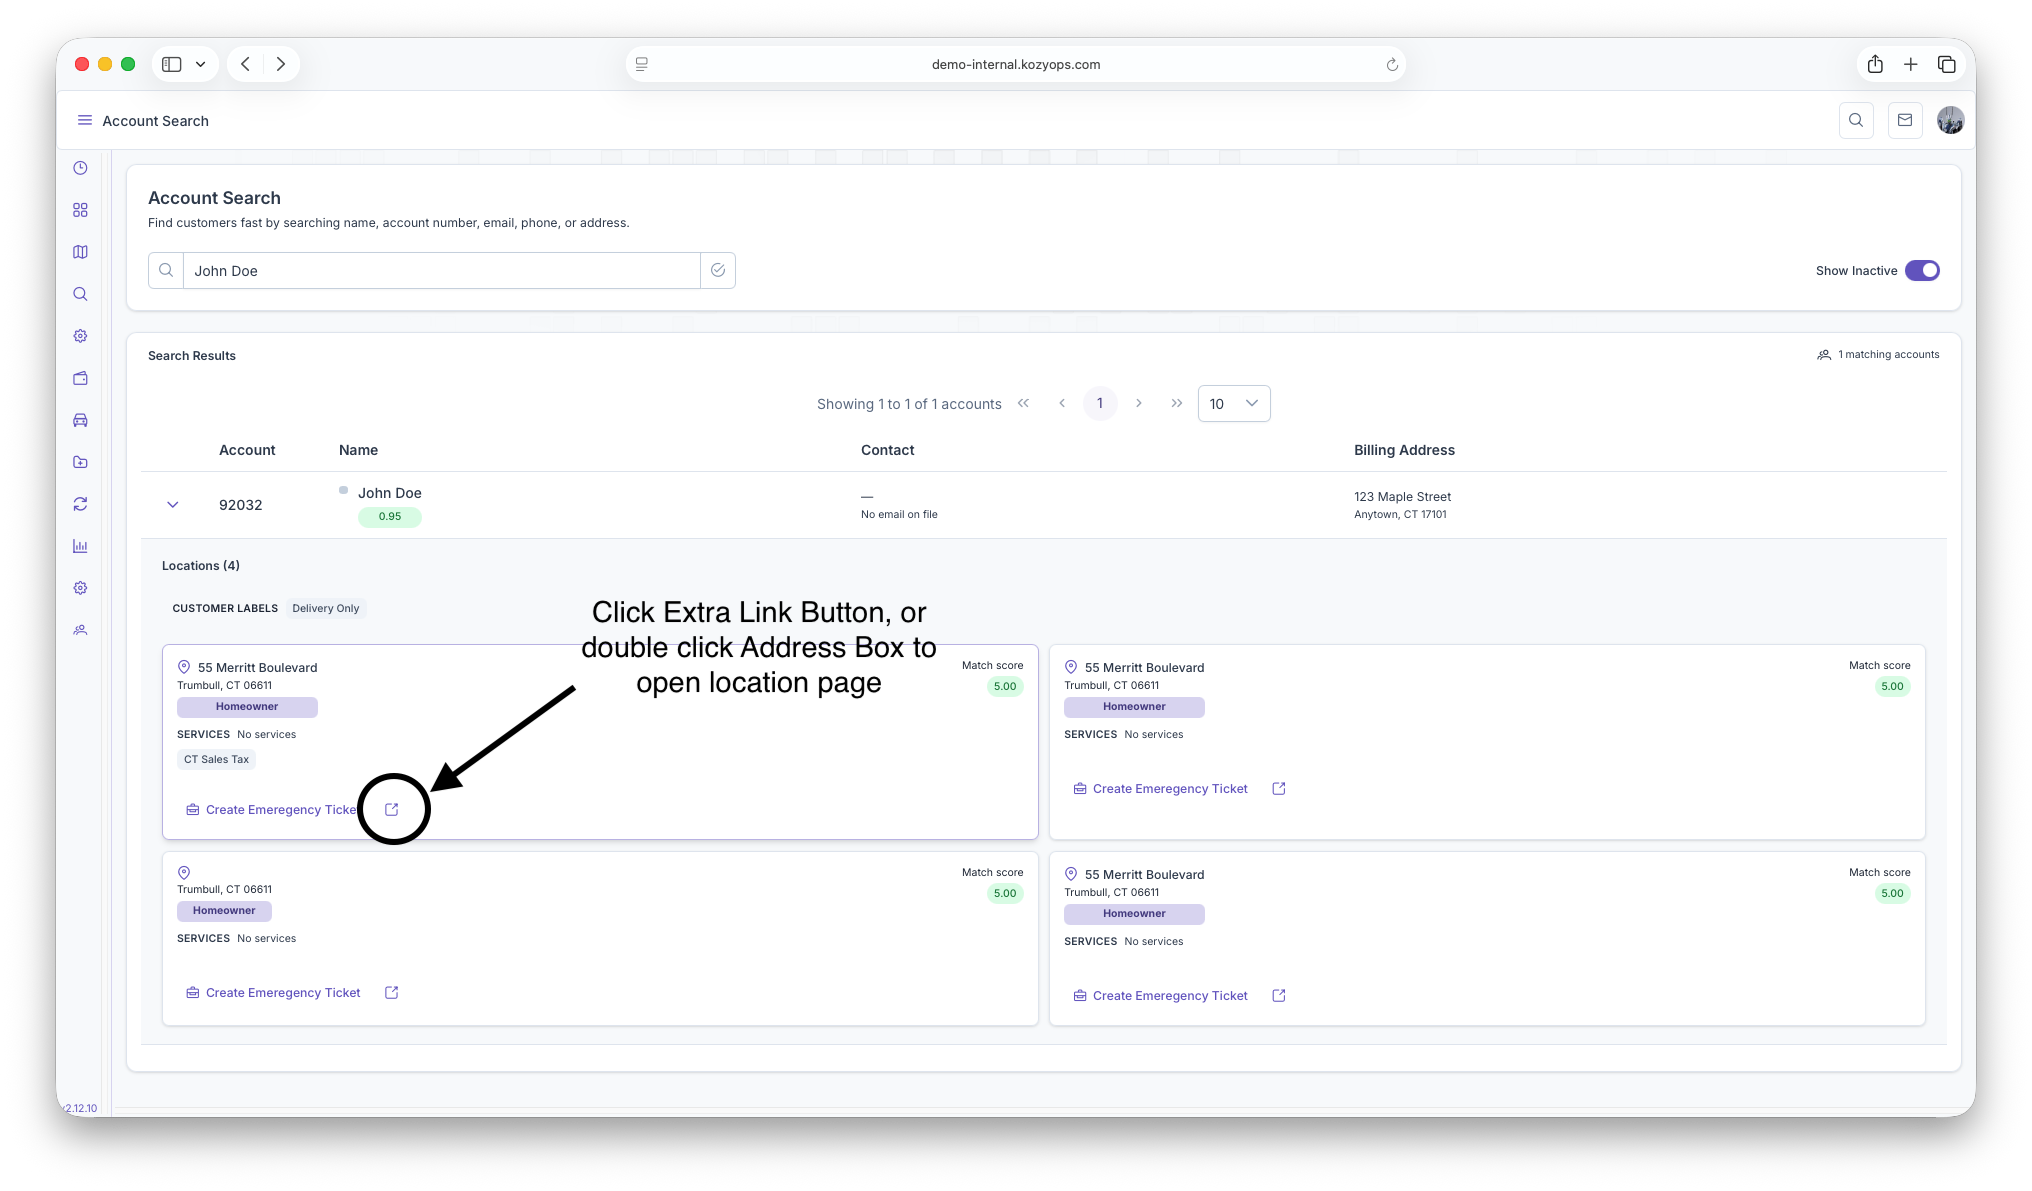
Task: Go to the next page arrow in pagination
Action: (x=1138, y=403)
